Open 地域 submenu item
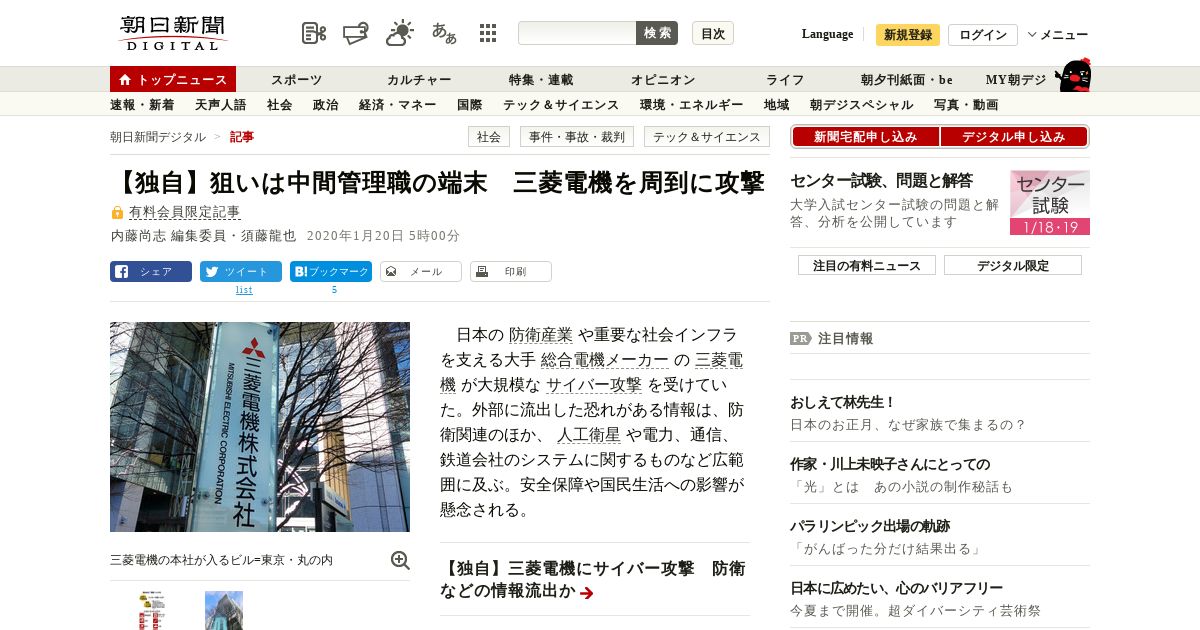This screenshot has width=1200, height=630. (x=776, y=104)
